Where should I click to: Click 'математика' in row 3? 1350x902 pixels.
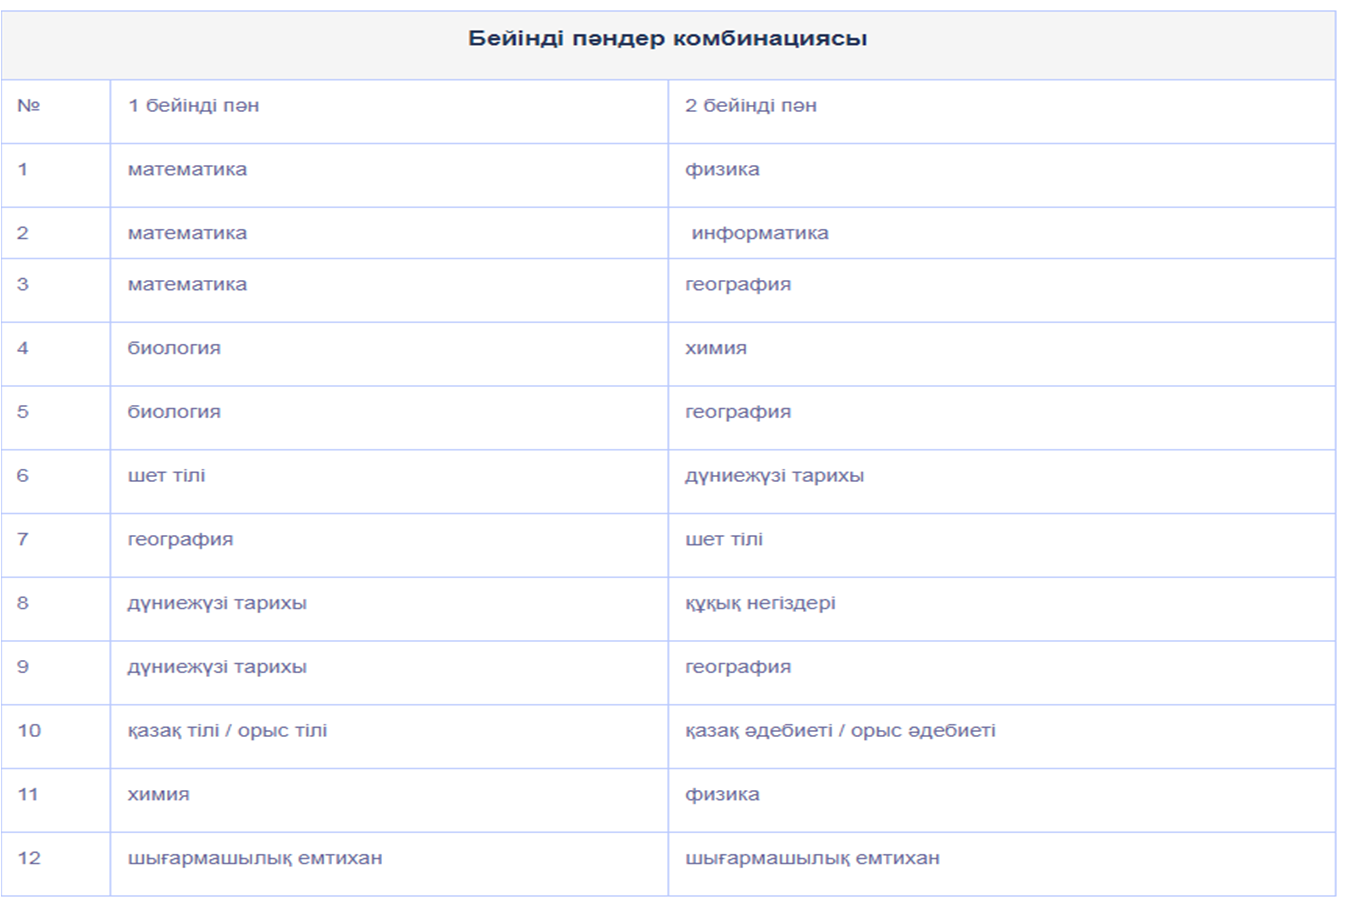click(187, 284)
